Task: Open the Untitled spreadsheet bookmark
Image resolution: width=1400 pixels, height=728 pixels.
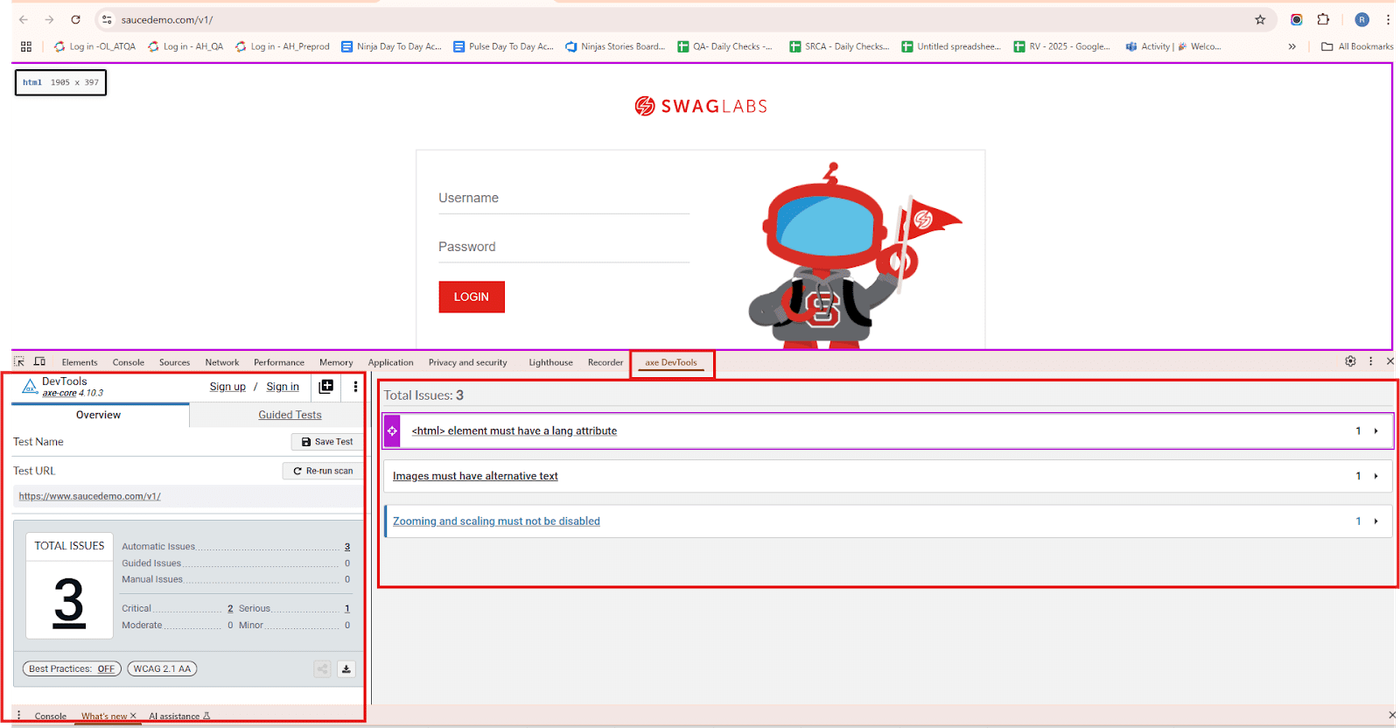Action: point(950,46)
